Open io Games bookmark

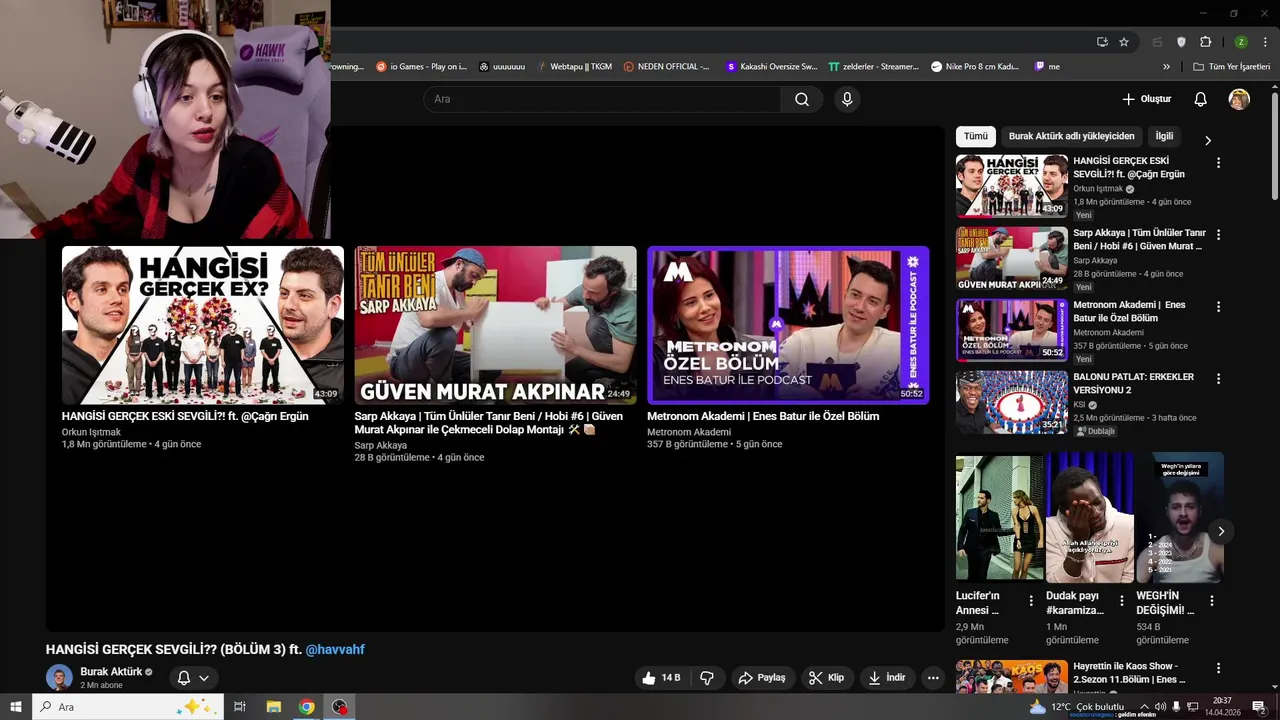click(x=421, y=67)
